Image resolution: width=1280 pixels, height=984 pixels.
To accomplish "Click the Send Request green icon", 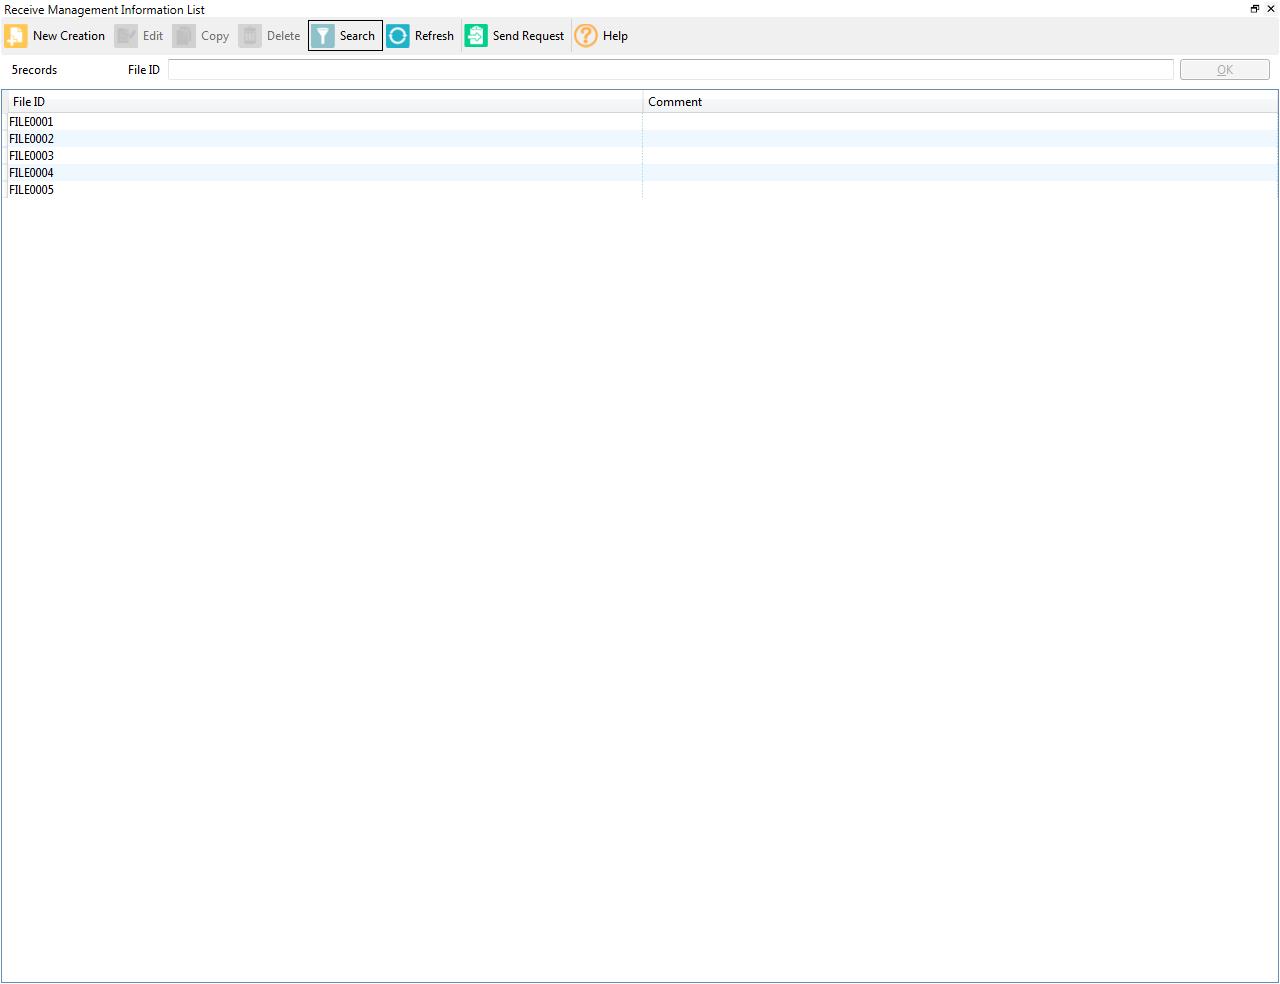I will click(476, 36).
